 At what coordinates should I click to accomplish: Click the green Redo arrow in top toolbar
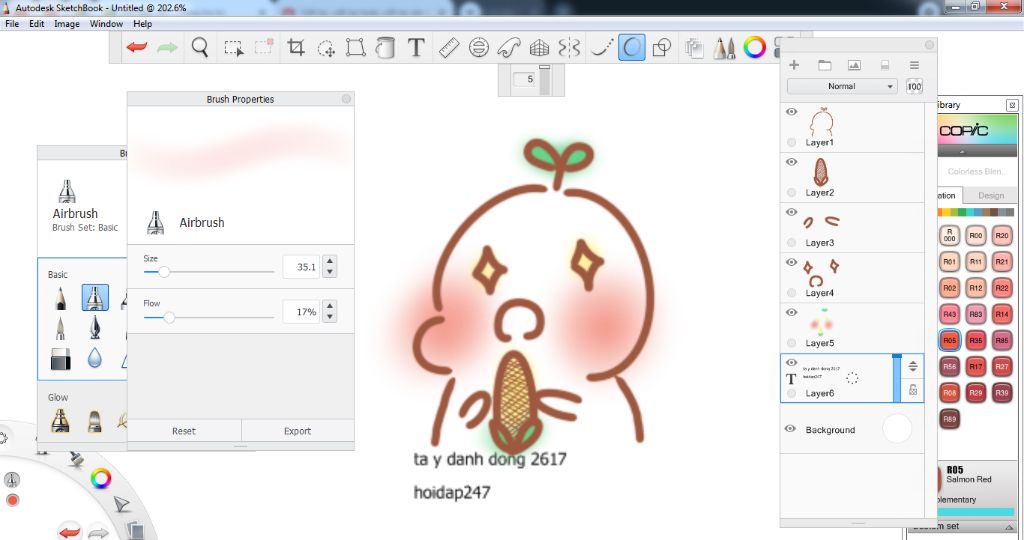point(167,48)
